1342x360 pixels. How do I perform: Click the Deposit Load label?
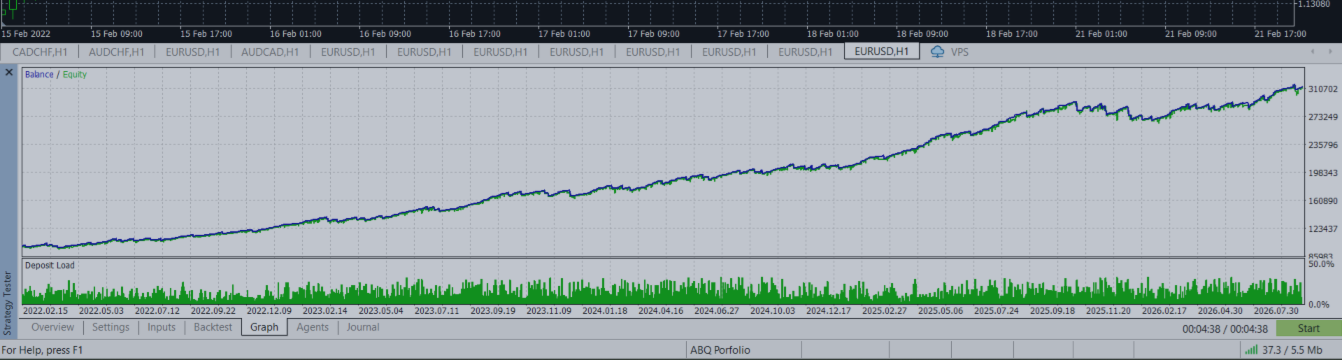(49, 266)
